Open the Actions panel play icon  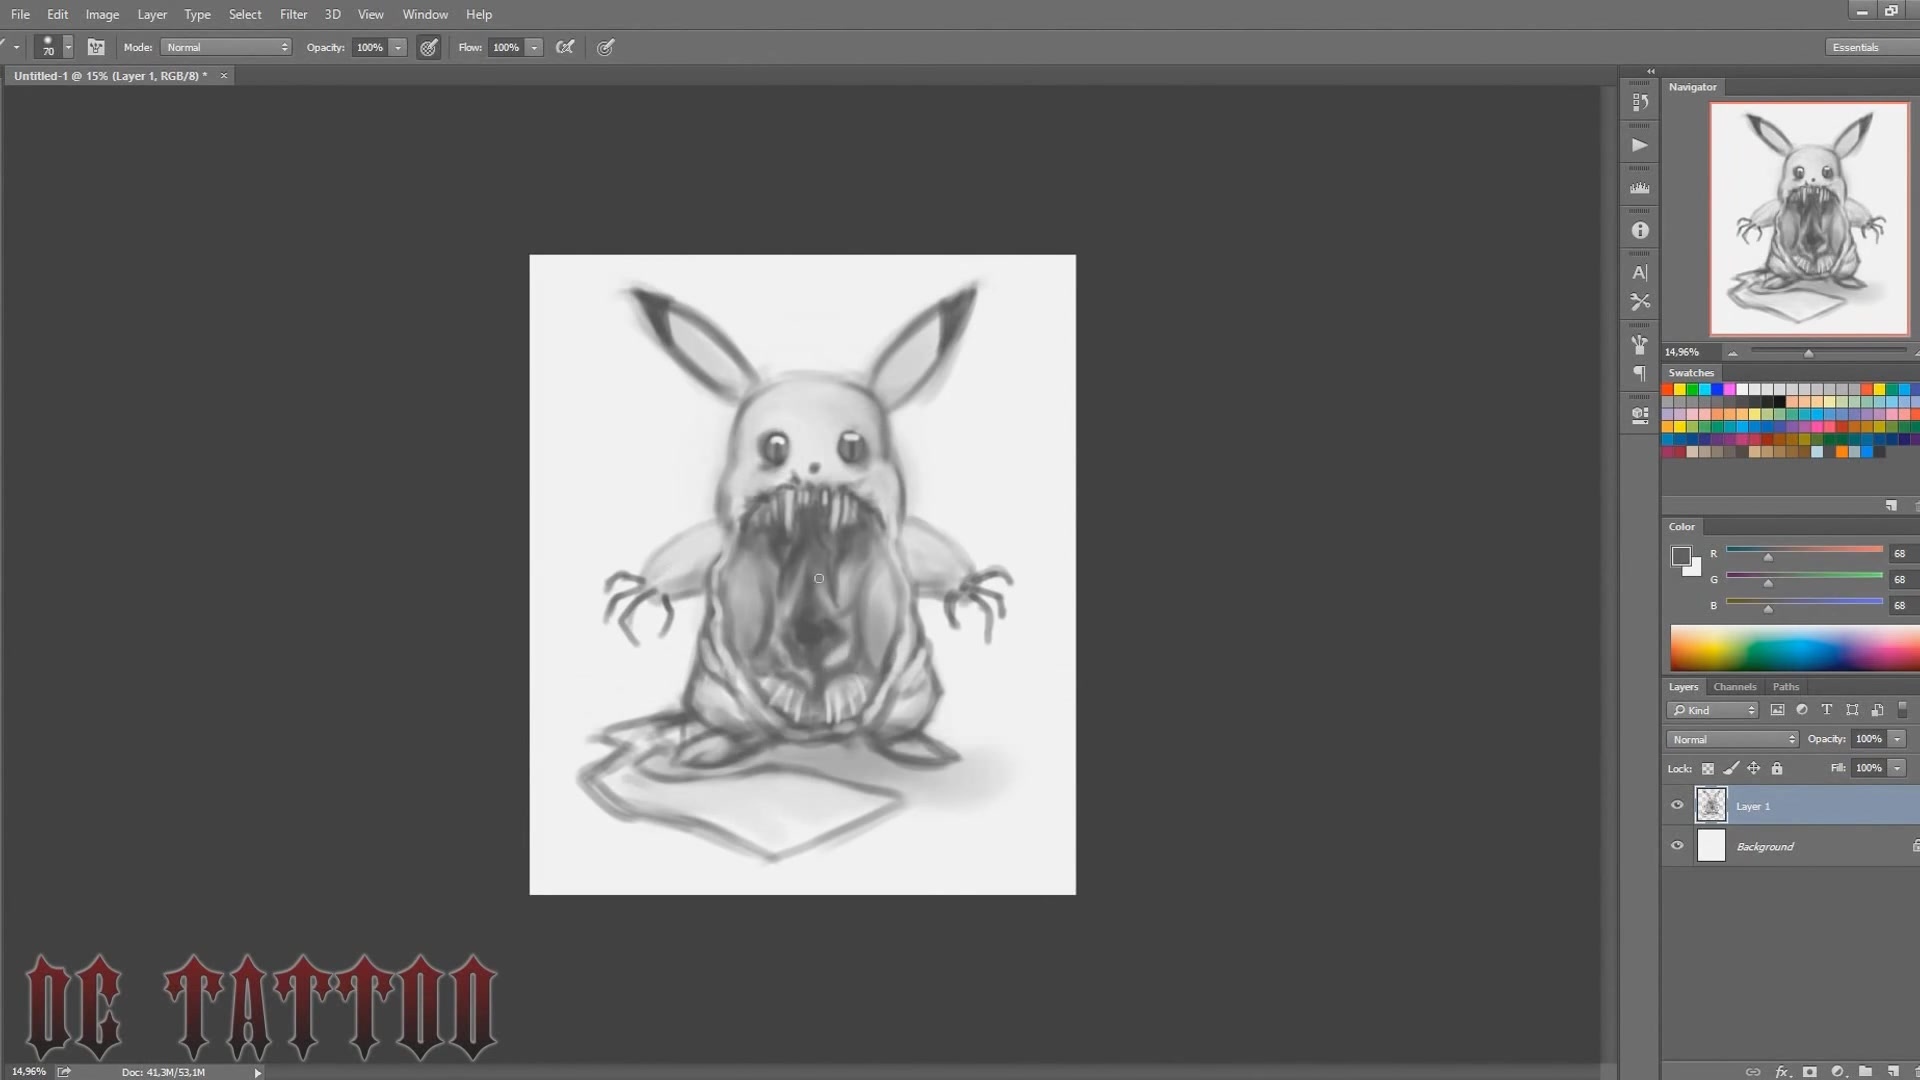click(1640, 145)
